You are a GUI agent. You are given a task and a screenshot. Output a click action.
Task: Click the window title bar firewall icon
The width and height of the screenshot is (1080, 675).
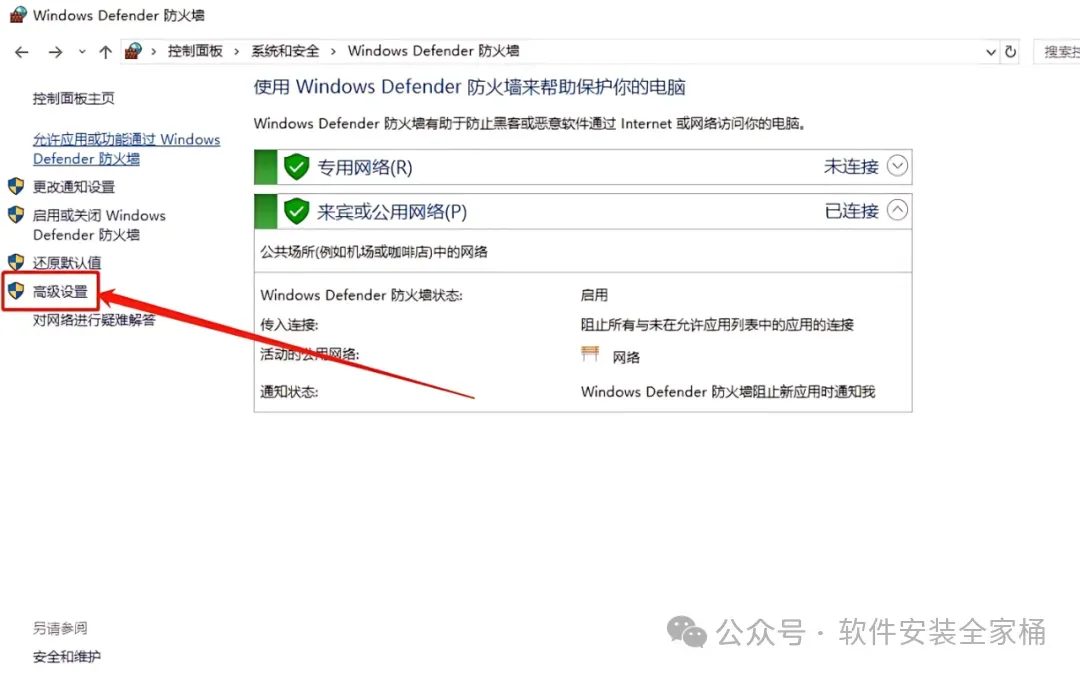tap(18, 14)
